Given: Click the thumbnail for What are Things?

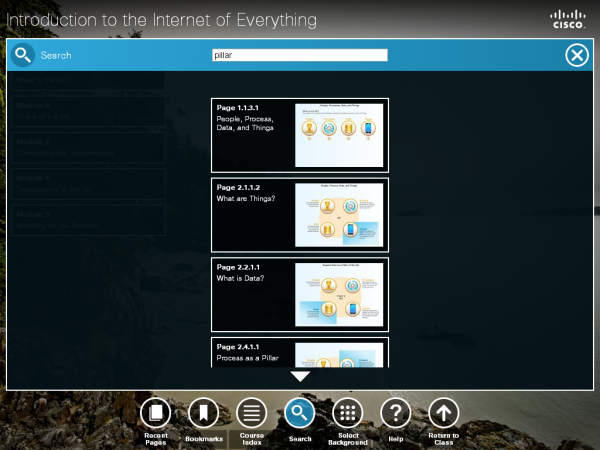Looking at the screenshot, I should coord(339,214).
